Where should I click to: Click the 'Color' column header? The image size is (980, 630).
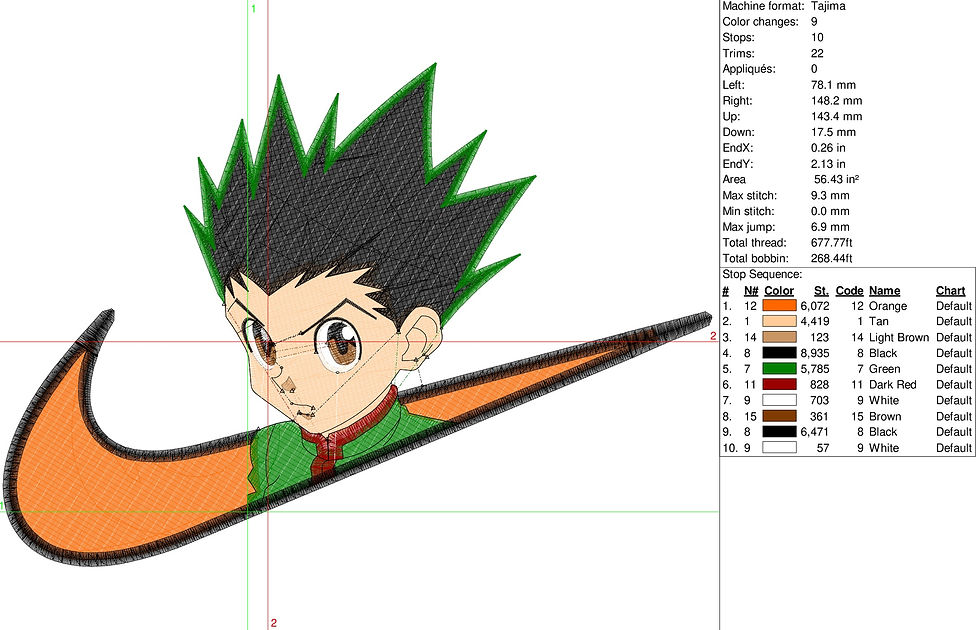[x=779, y=291]
